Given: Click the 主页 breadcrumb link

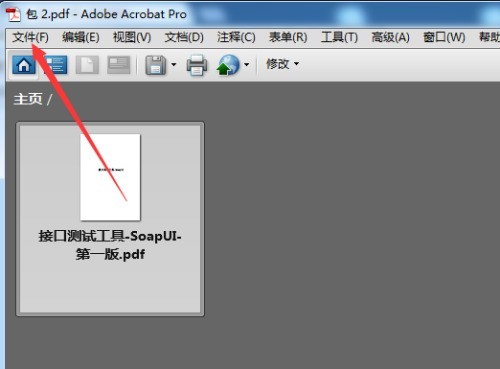Looking at the screenshot, I should (x=28, y=99).
